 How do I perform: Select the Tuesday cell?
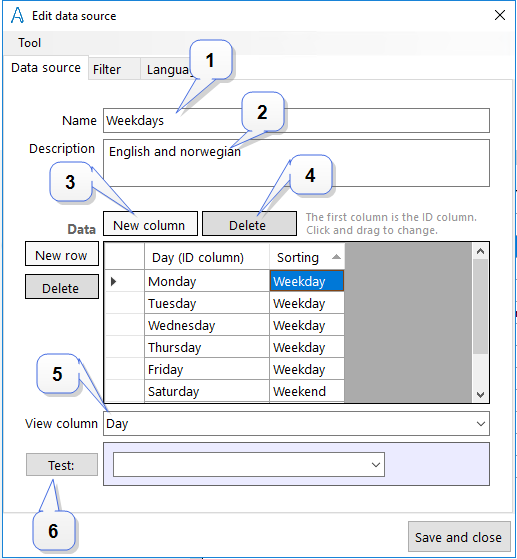pos(207,303)
